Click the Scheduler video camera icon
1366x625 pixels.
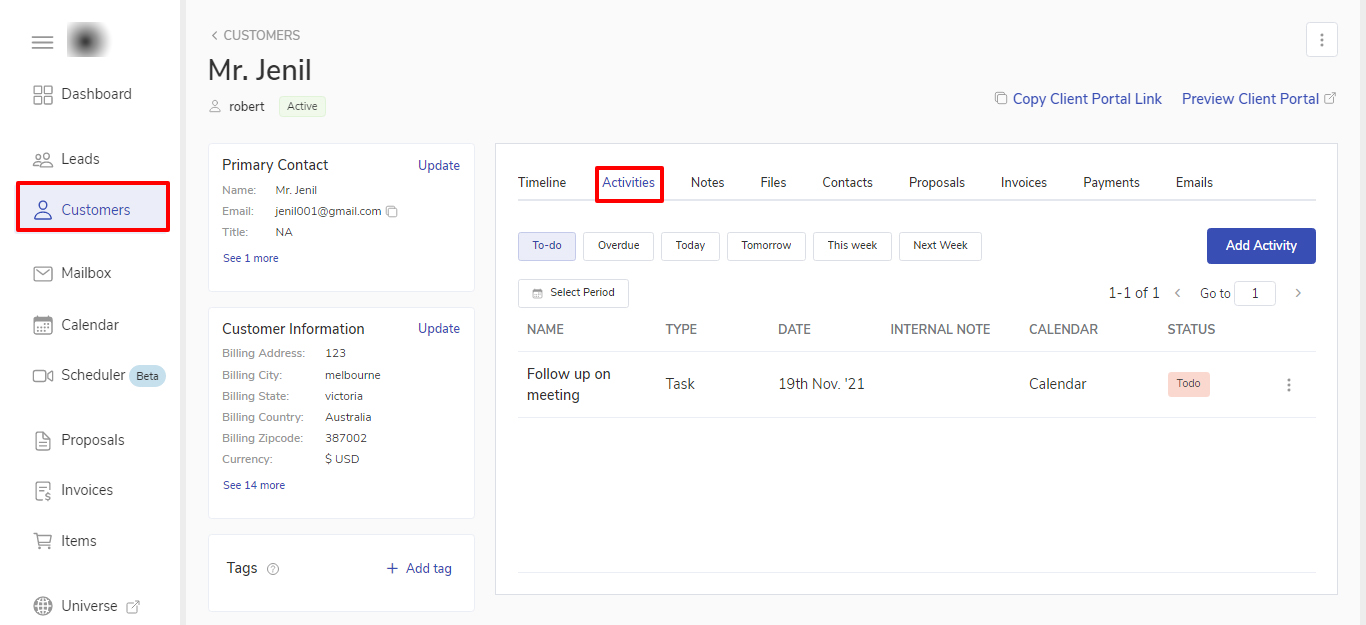43,376
